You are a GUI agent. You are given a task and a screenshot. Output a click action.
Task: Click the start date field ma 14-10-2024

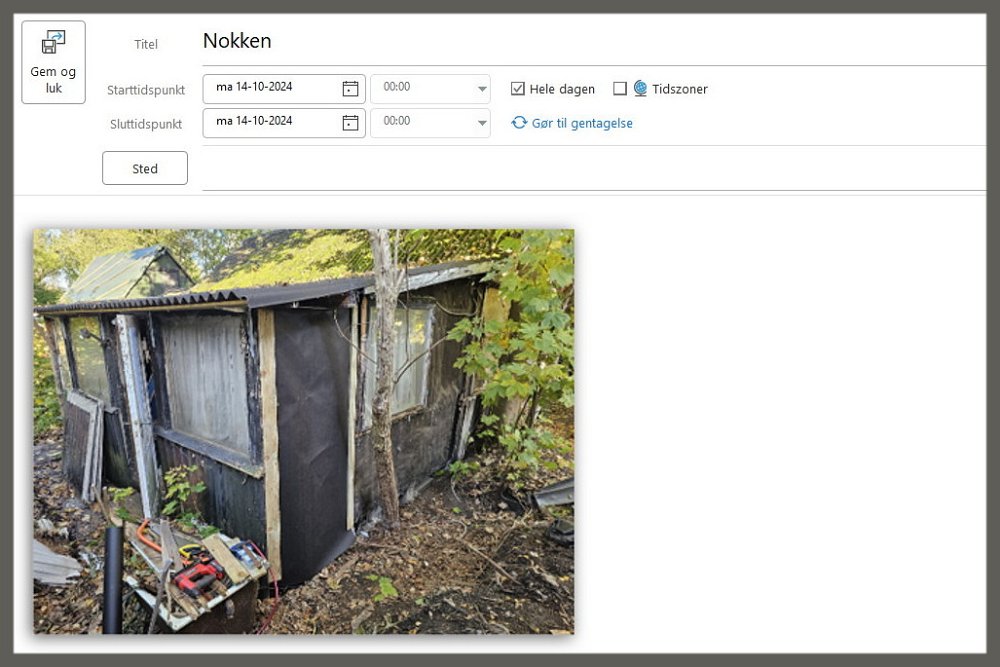click(x=284, y=89)
